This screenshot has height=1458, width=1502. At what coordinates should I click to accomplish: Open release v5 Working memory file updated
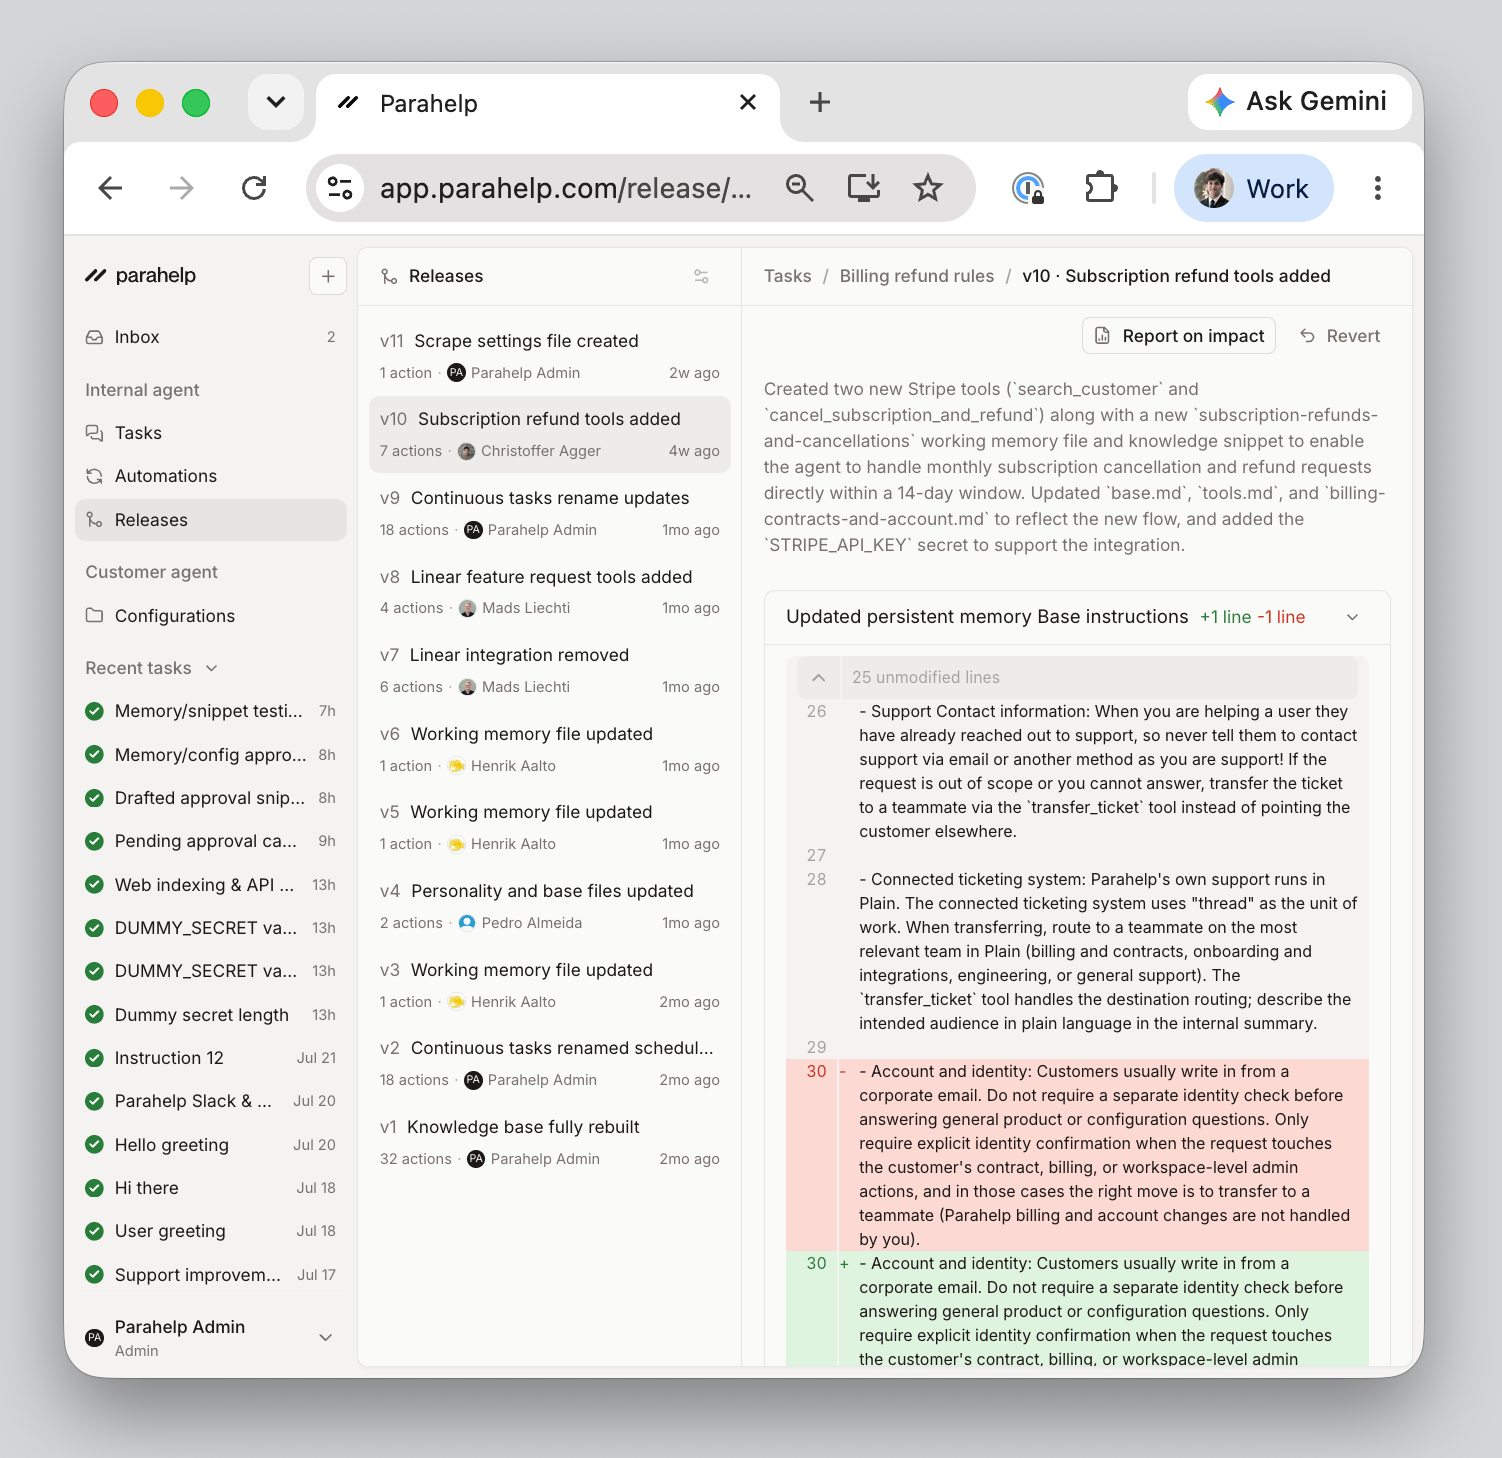pyautogui.click(x=549, y=827)
